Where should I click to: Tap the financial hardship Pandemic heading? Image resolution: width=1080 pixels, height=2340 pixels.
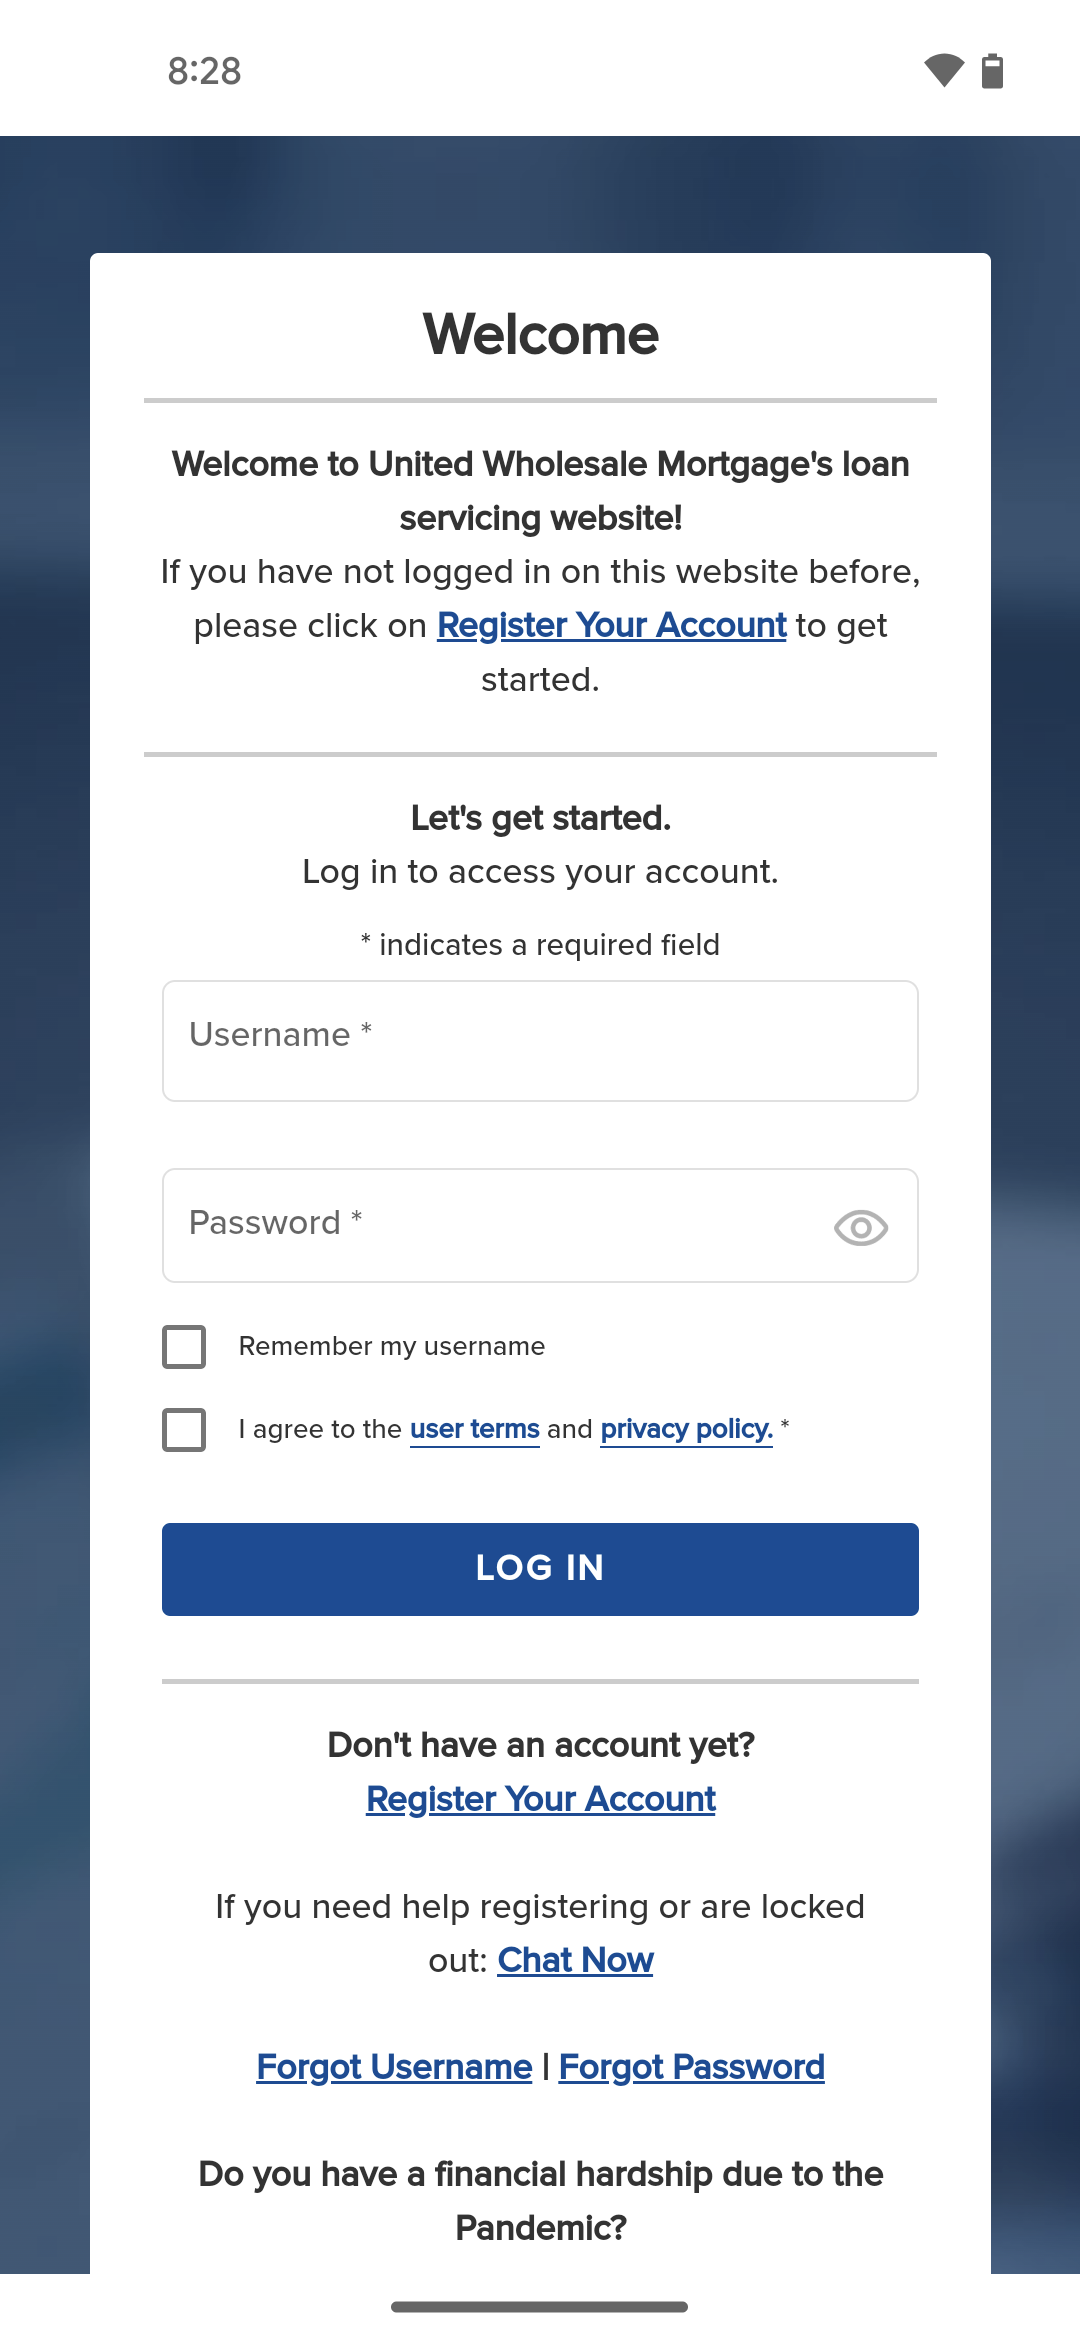[541, 2201]
